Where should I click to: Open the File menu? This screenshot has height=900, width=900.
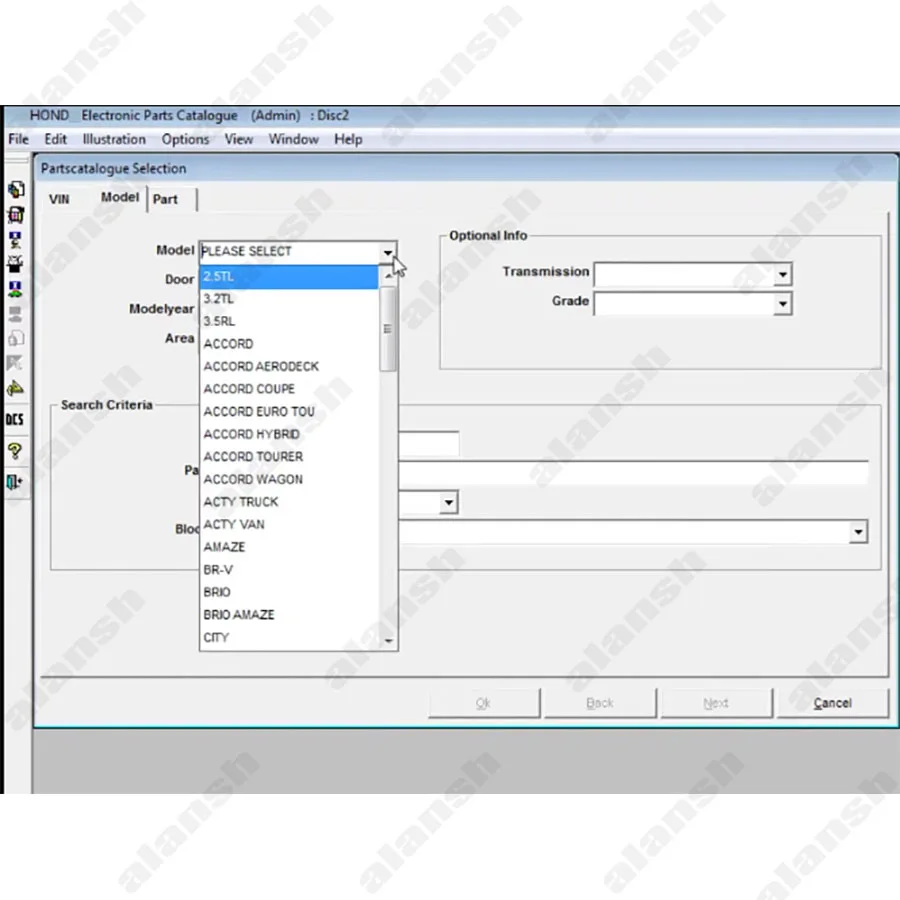pyautogui.click(x=18, y=139)
